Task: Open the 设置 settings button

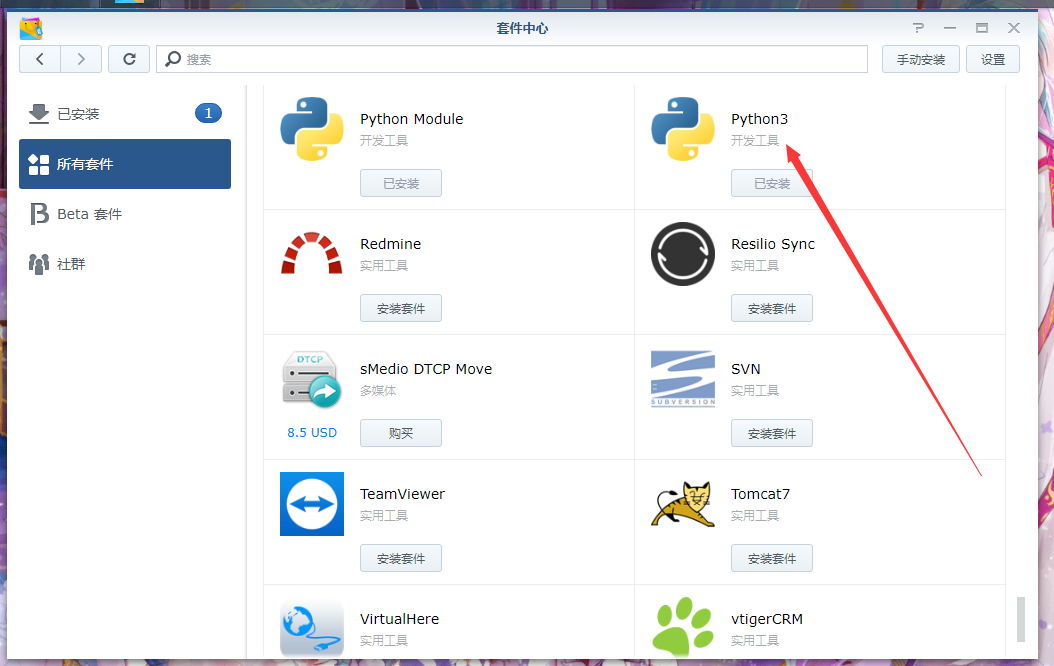Action: [992, 59]
